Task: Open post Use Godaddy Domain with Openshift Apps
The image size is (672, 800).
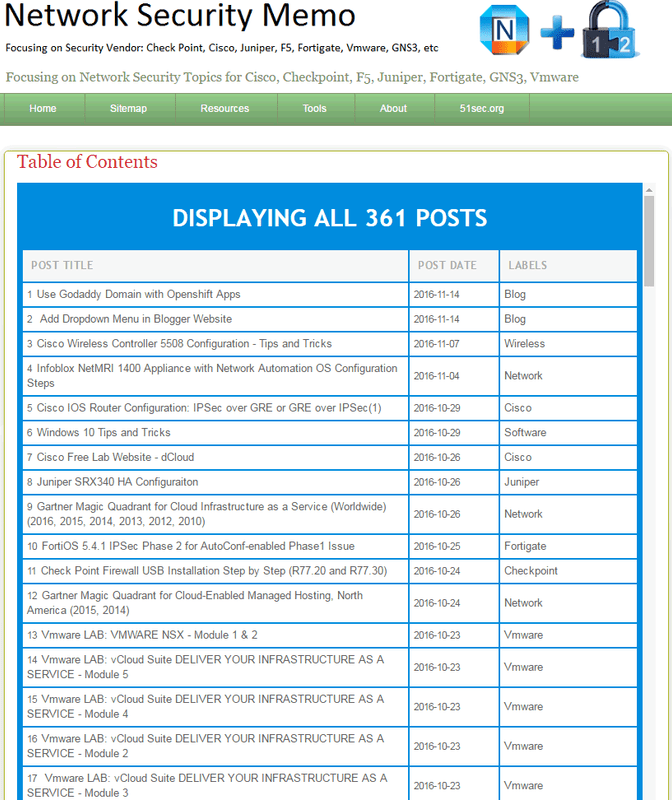Action: coord(138,294)
